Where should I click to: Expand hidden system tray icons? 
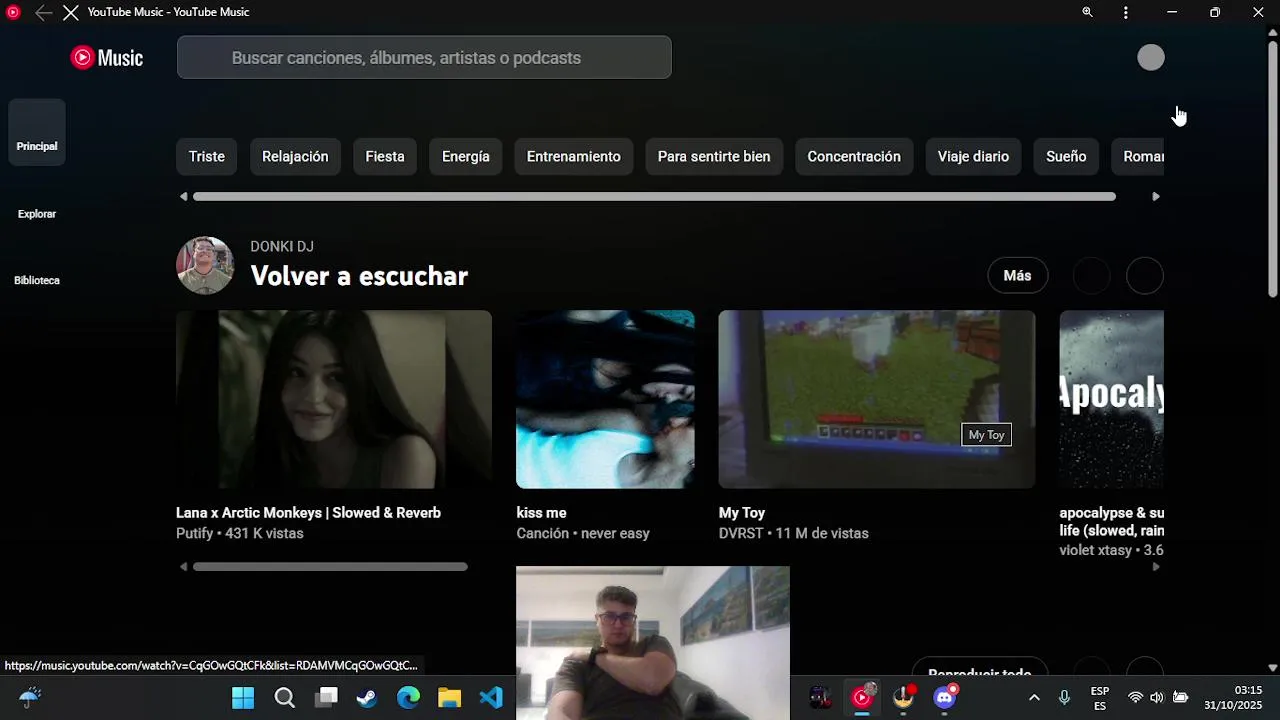click(x=1034, y=698)
